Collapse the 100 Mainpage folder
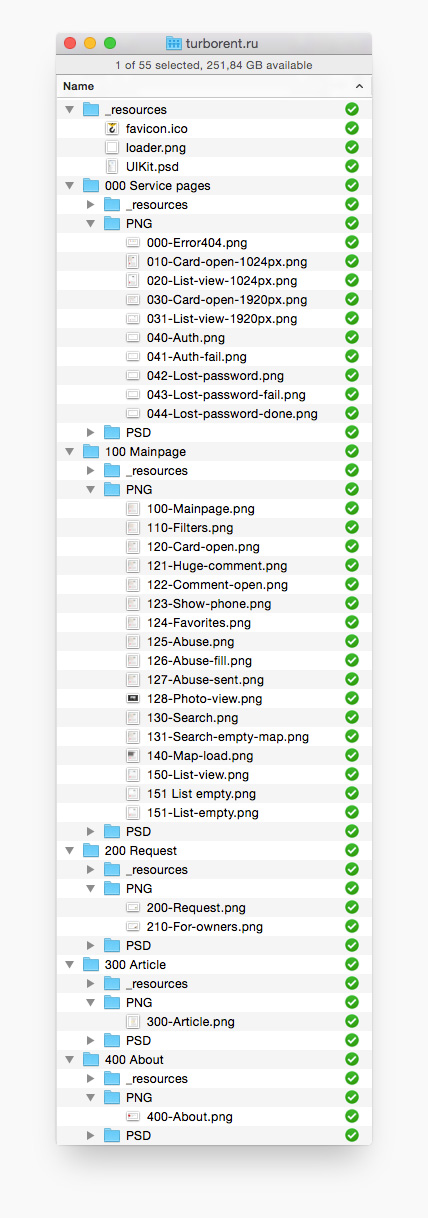The image size is (428, 1218). tap(69, 452)
